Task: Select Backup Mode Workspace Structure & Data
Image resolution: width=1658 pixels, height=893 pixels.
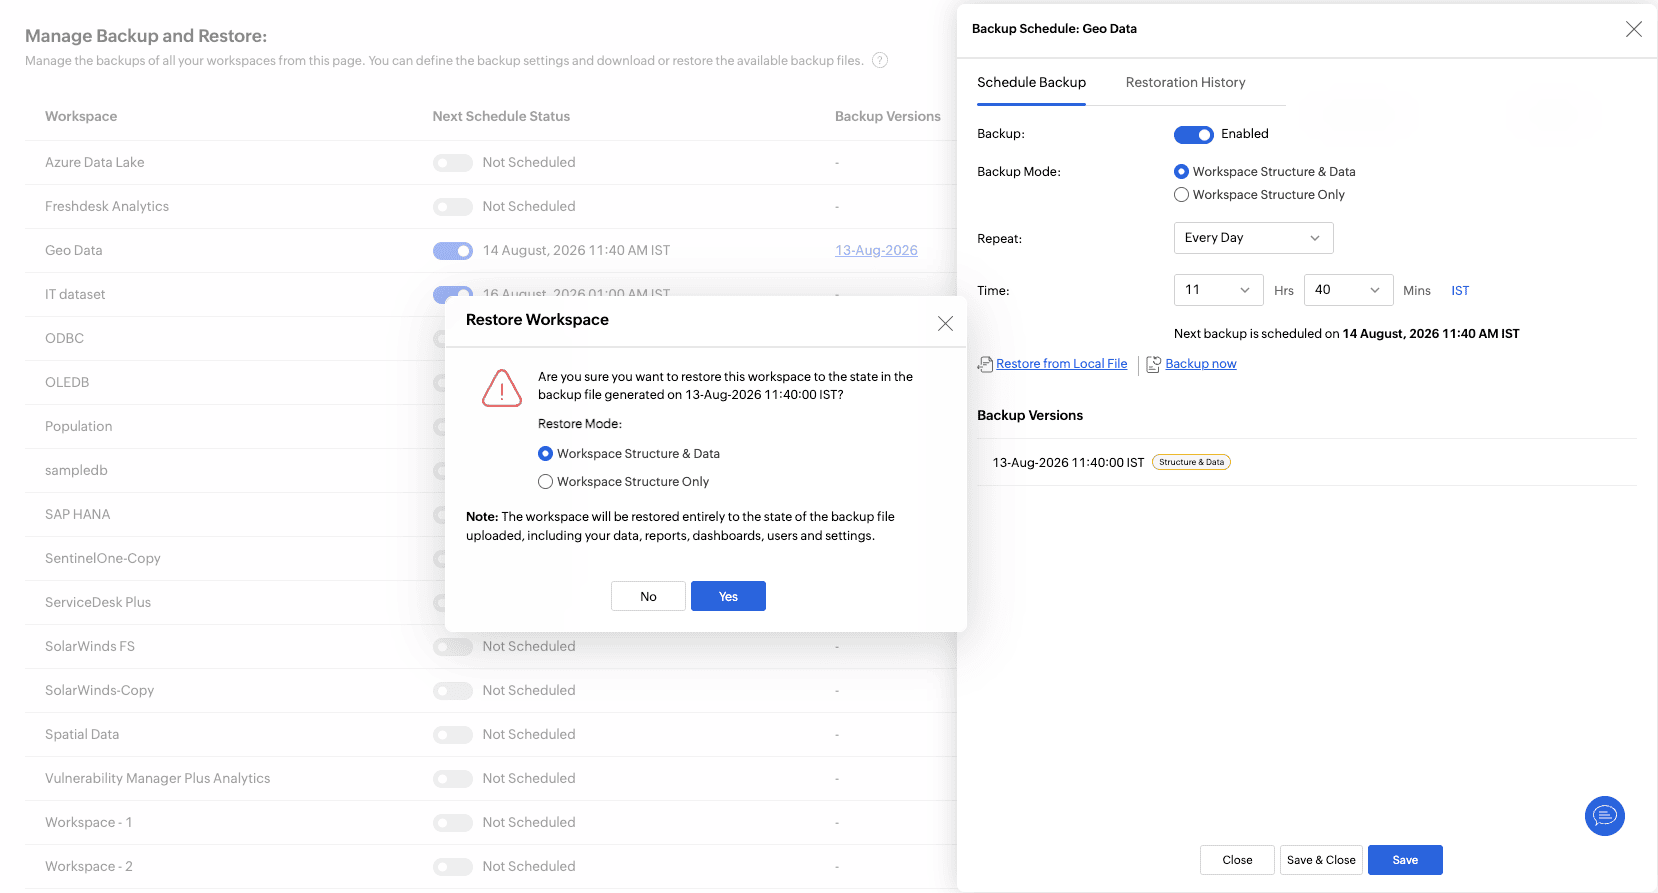Action: pyautogui.click(x=1181, y=172)
